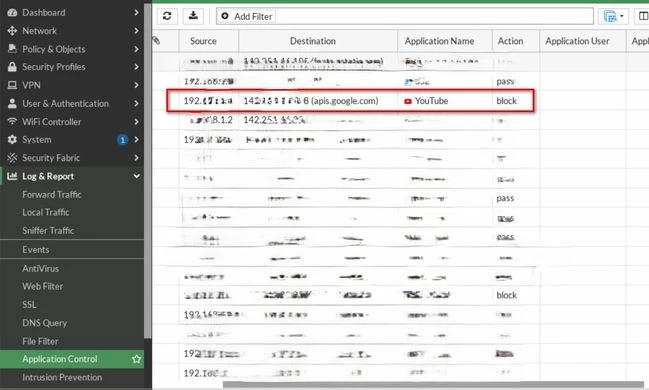649x390 pixels.
Task: Expand the Network menu chevron
Action: [x=136, y=31]
